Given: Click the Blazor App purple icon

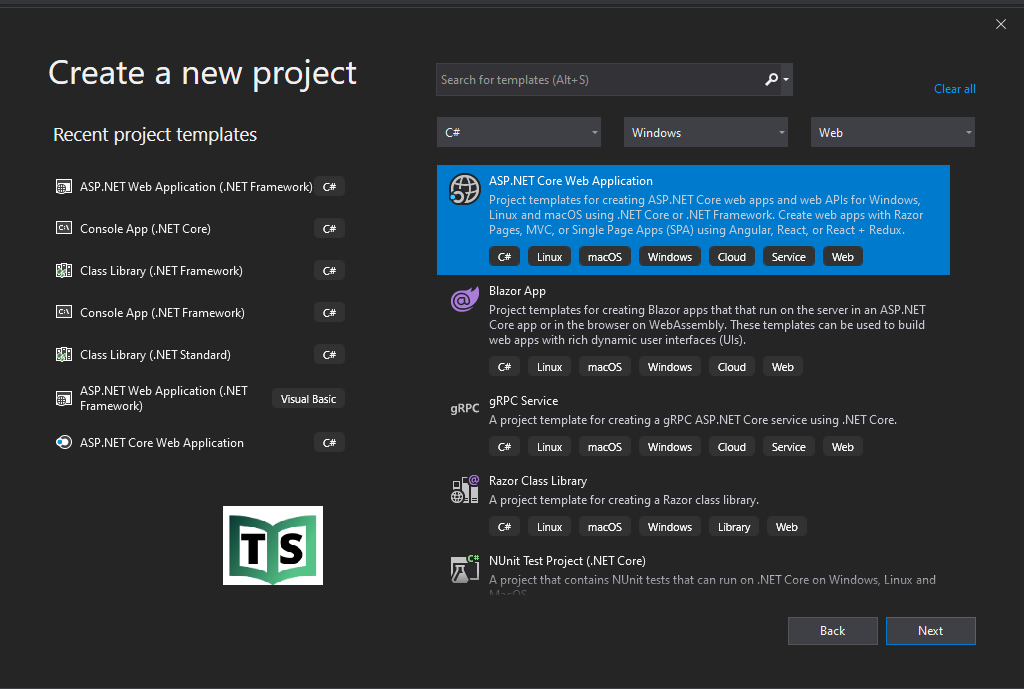Looking at the screenshot, I should (464, 299).
